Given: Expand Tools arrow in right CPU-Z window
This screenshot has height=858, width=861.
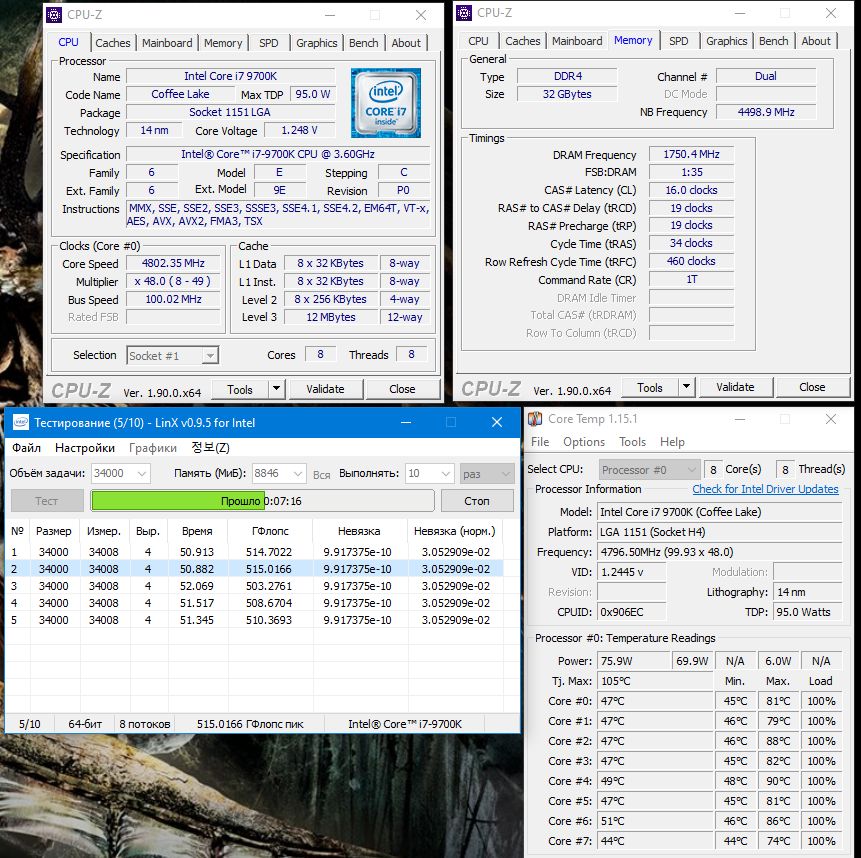Looking at the screenshot, I should (x=686, y=387).
